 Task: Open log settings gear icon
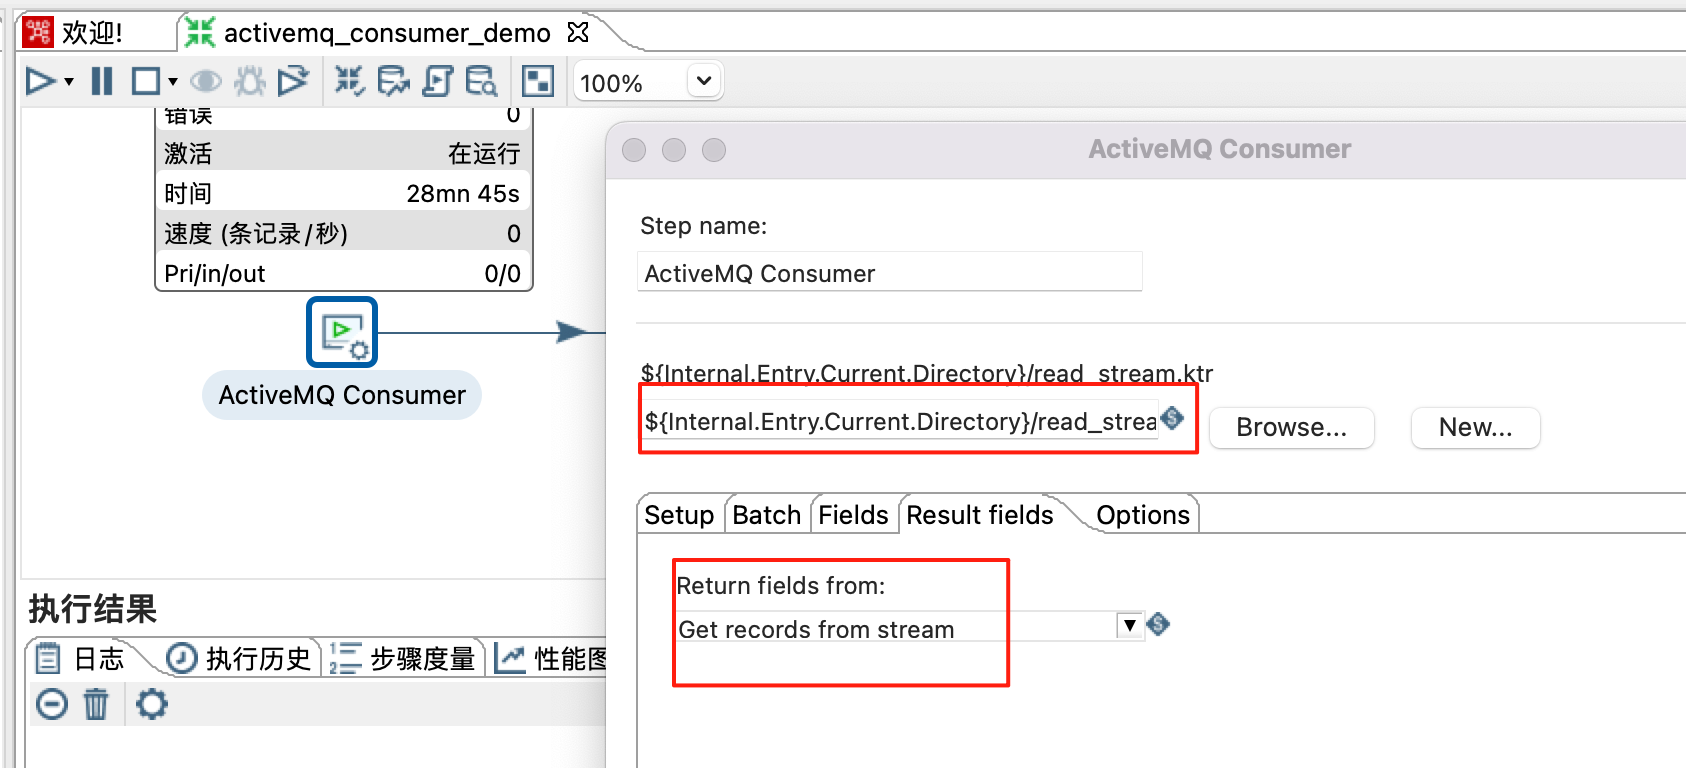152,704
